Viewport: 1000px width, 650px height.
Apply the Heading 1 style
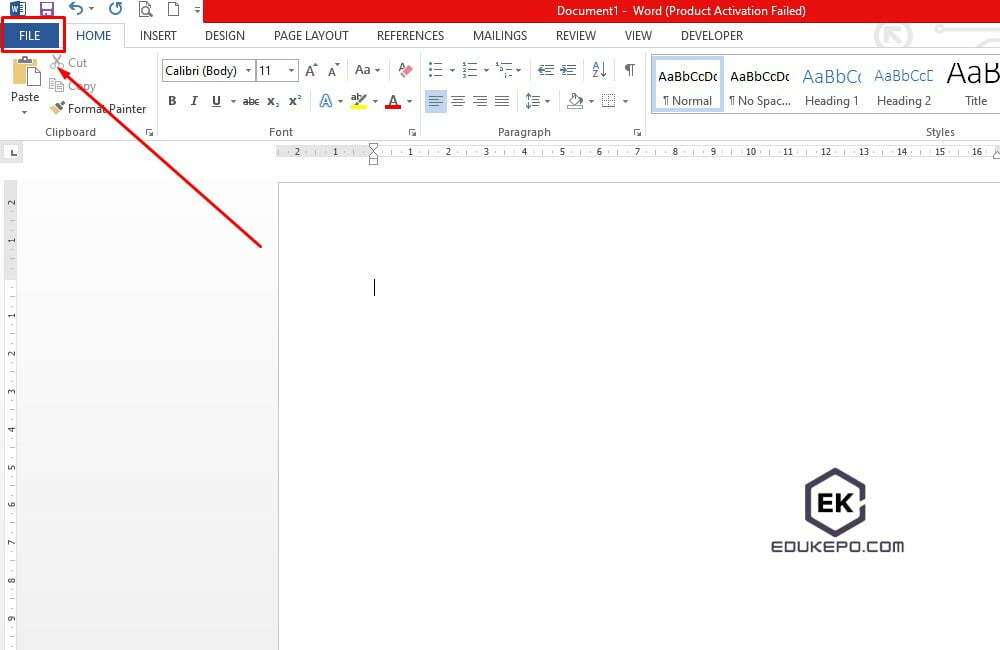(x=831, y=85)
